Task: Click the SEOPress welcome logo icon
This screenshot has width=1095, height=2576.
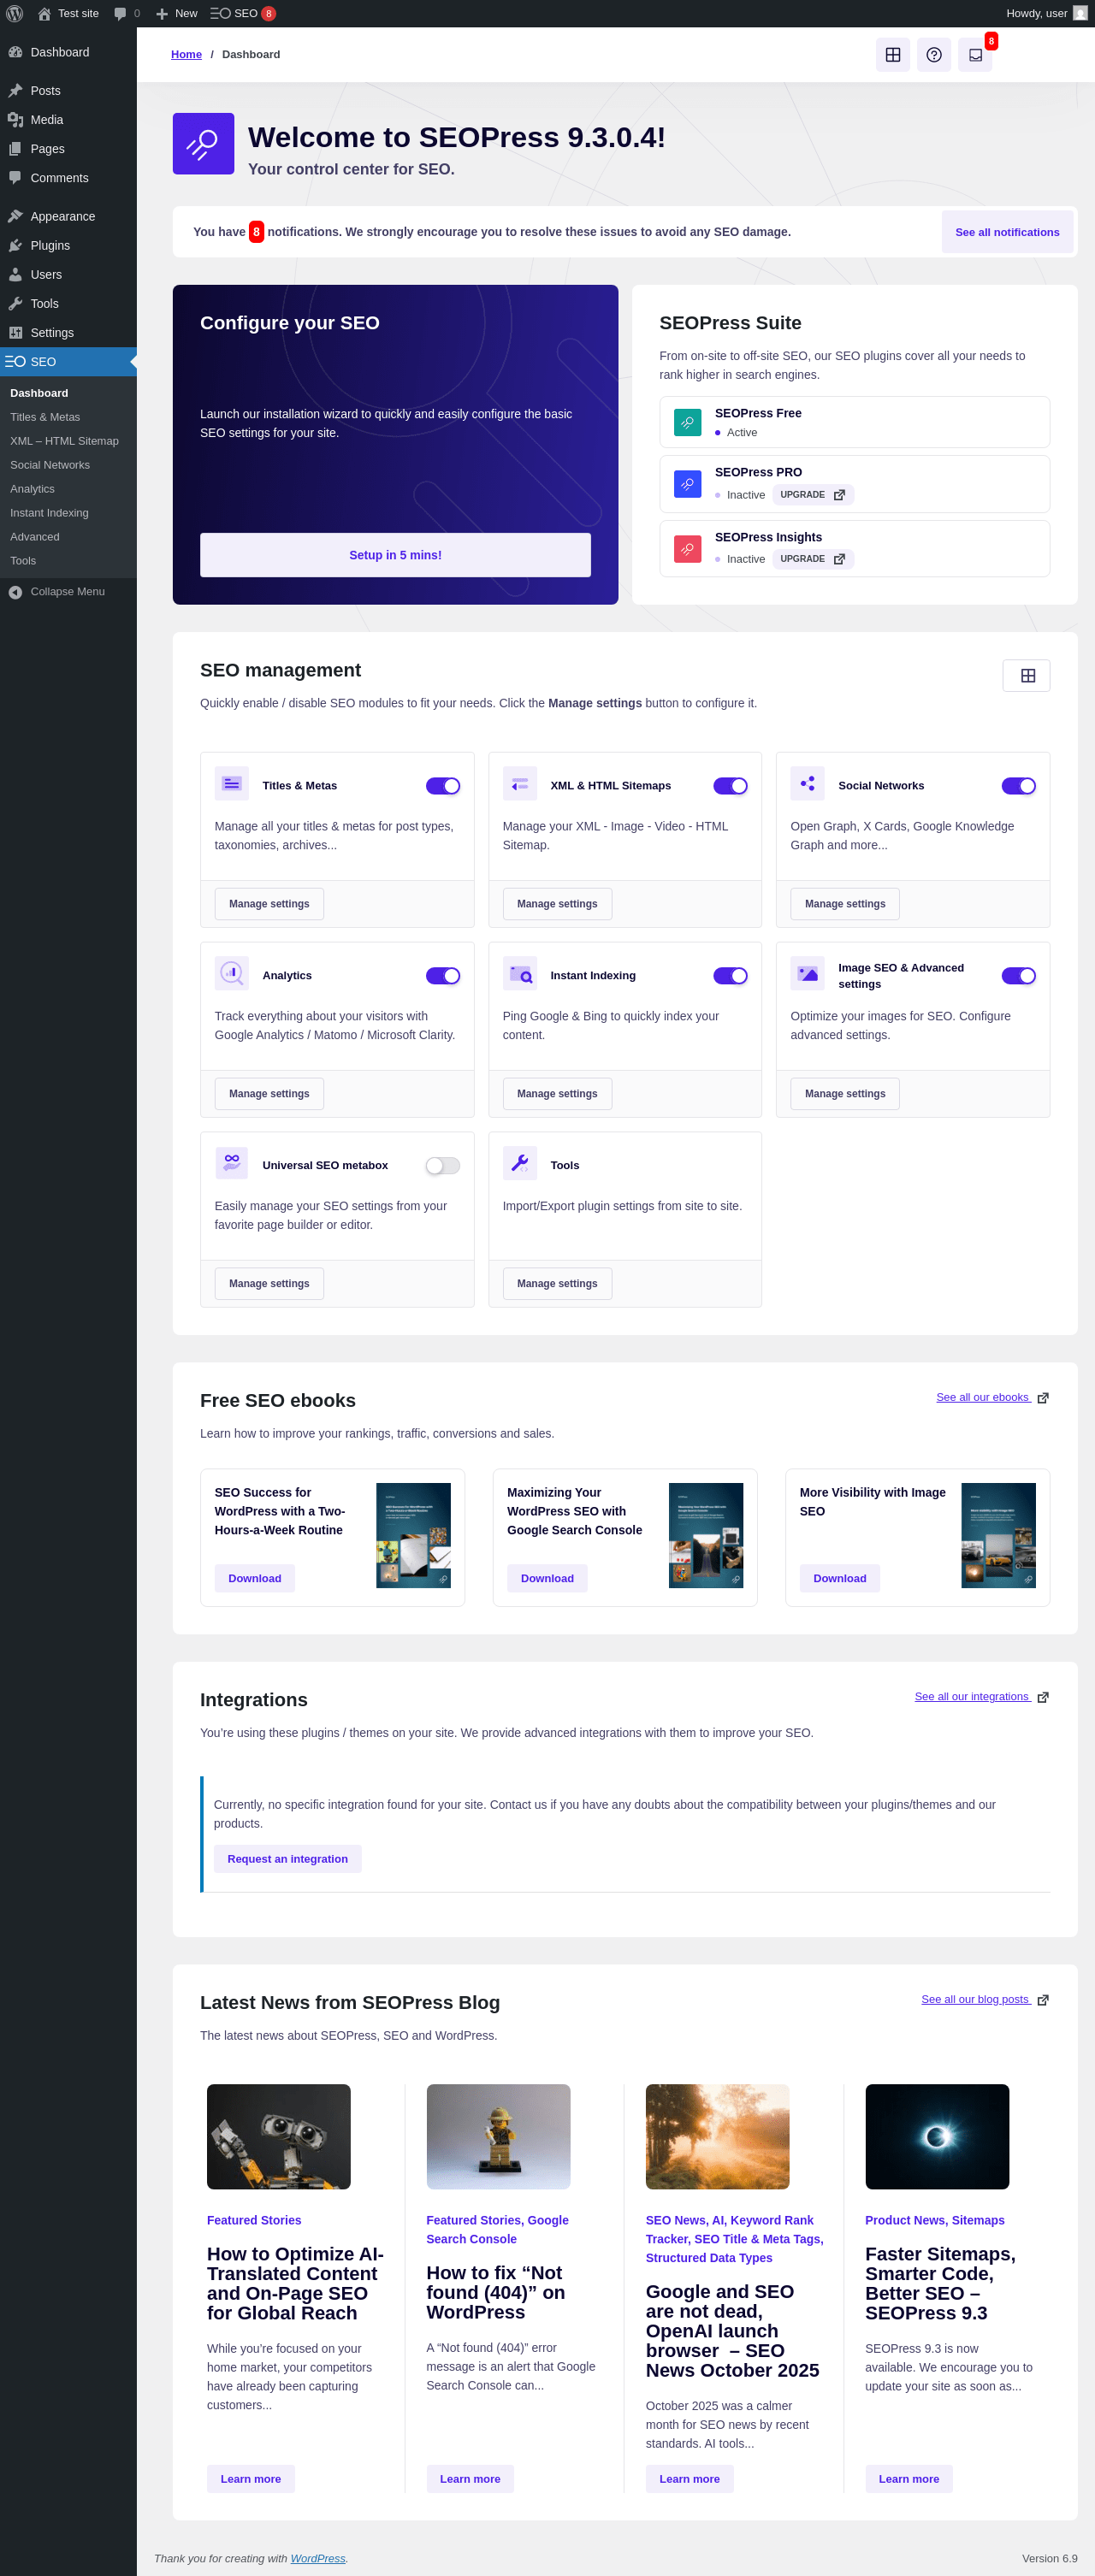Action: [x=203, y=144]
